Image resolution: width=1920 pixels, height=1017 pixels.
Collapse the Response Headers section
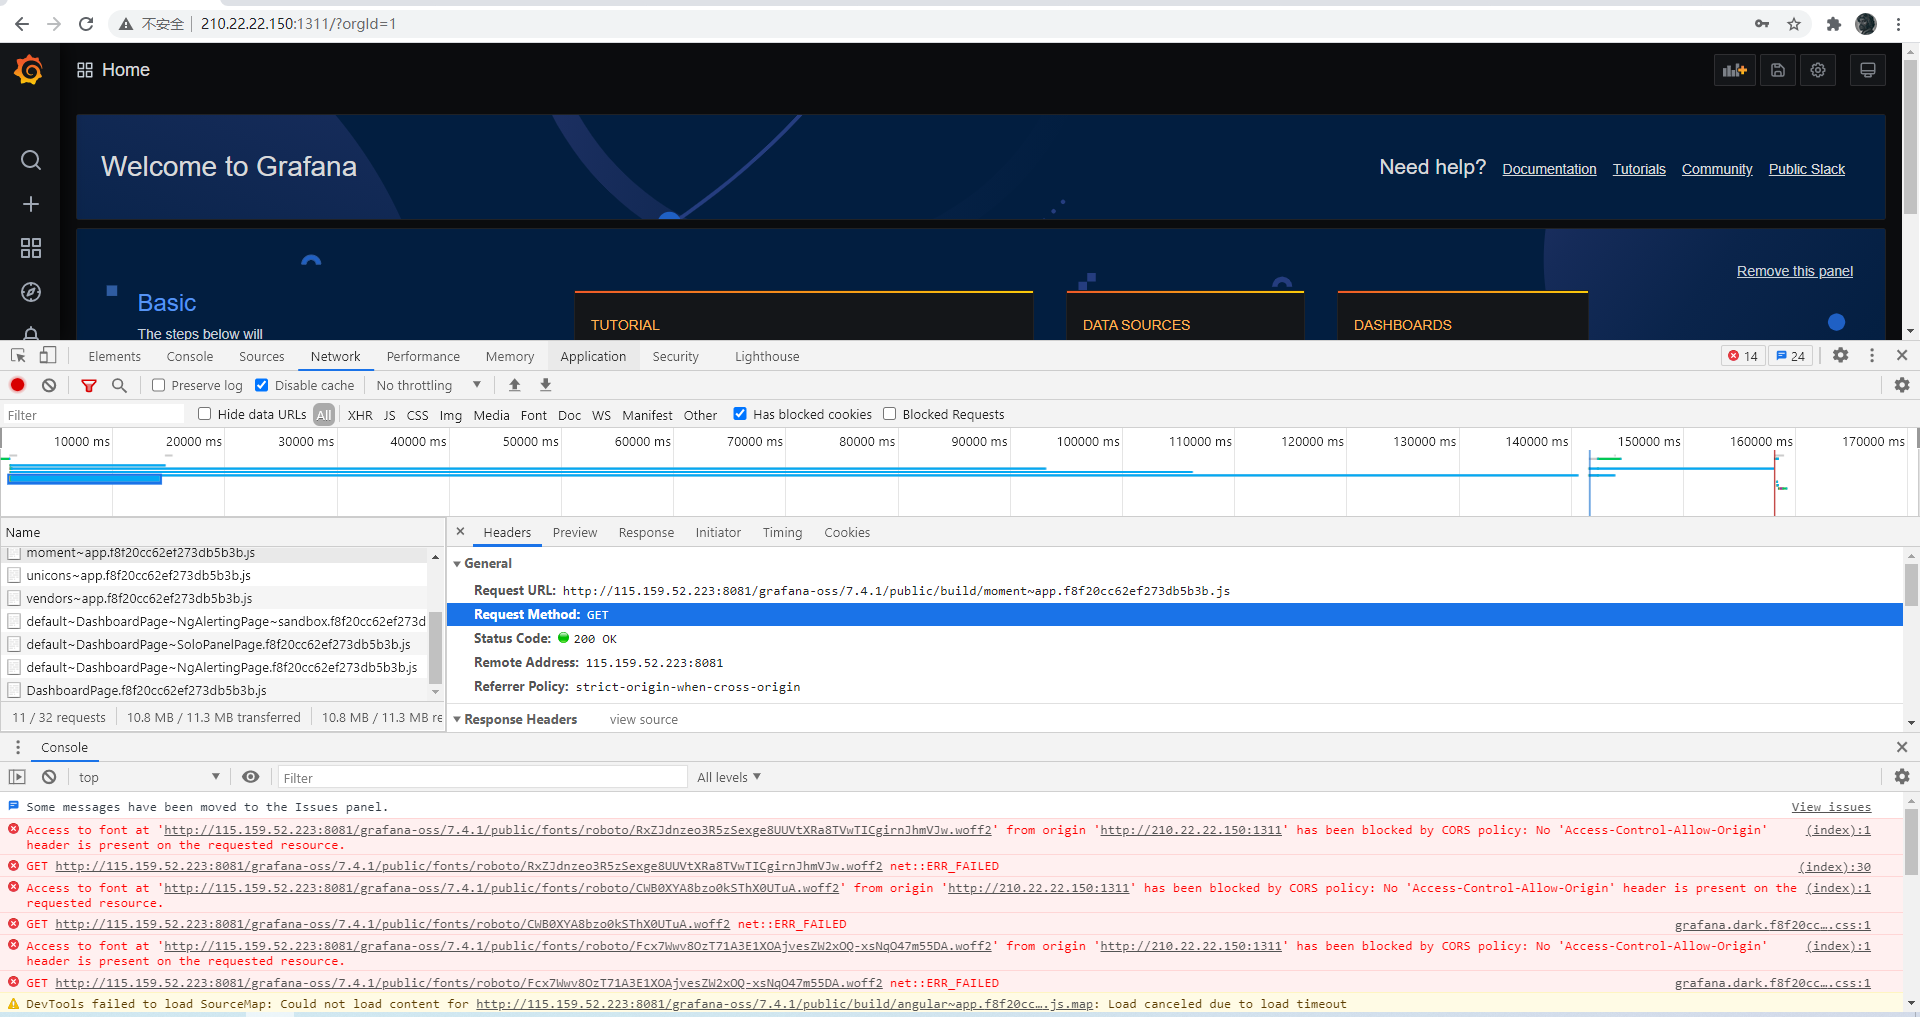(458, 719)
